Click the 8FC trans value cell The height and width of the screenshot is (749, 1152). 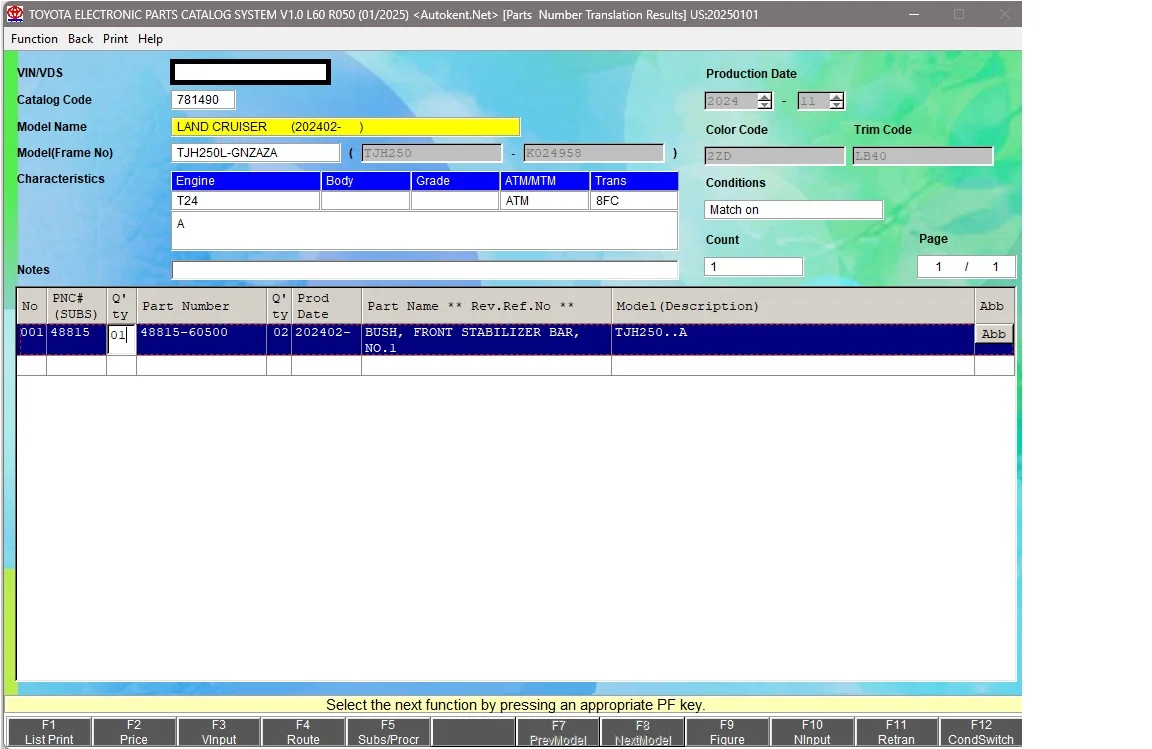[x=634, y=201]
